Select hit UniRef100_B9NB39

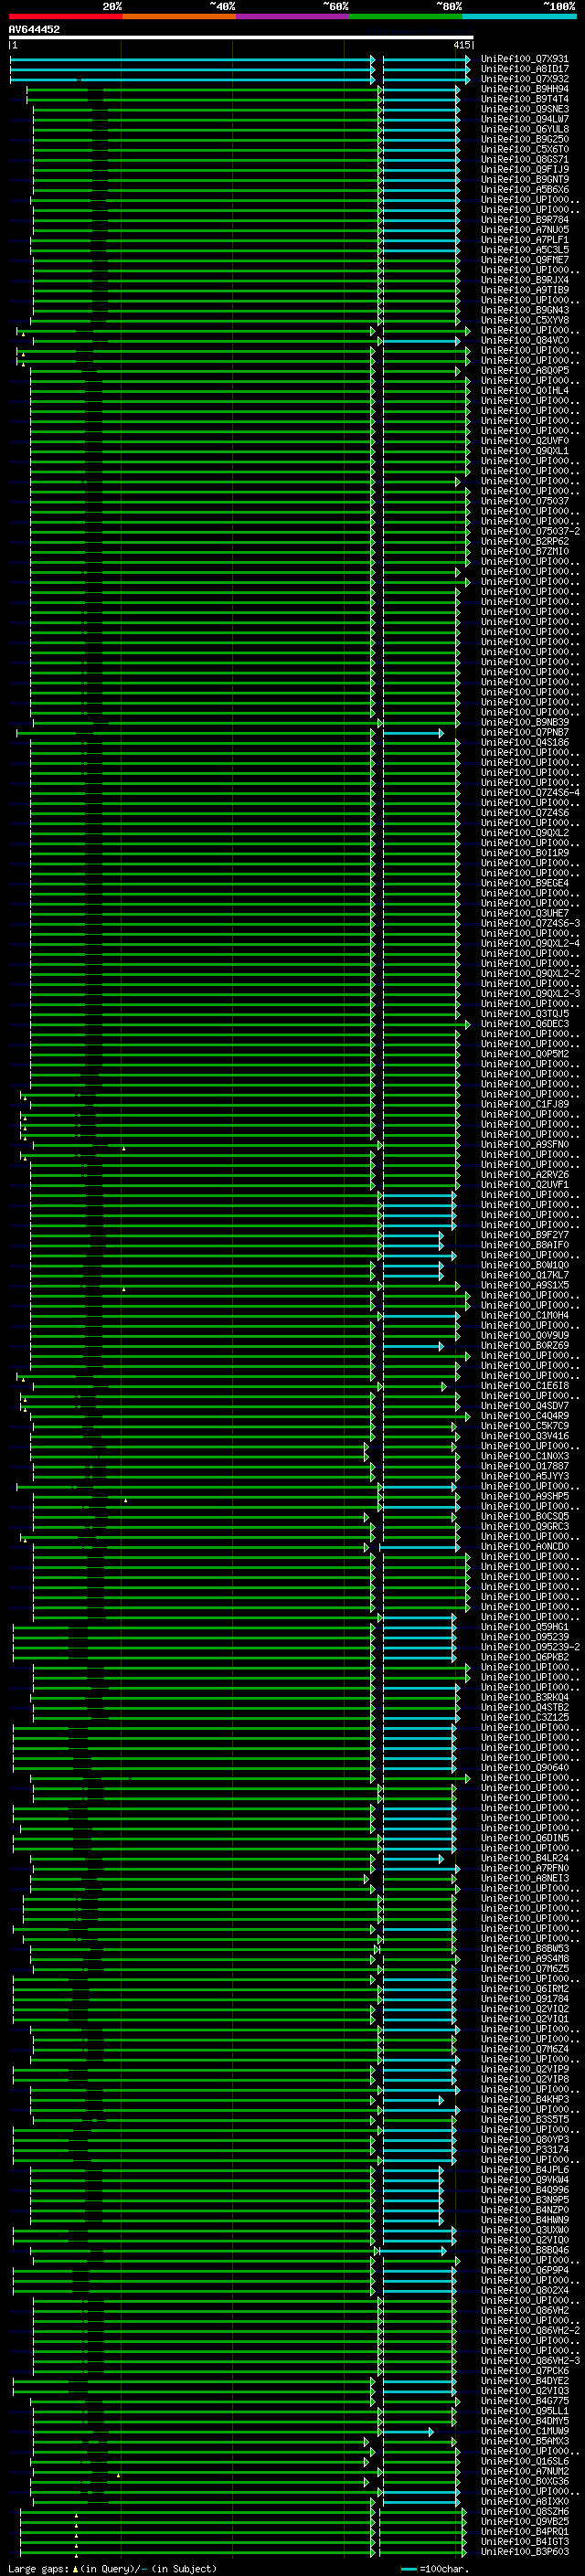(525, 722)
